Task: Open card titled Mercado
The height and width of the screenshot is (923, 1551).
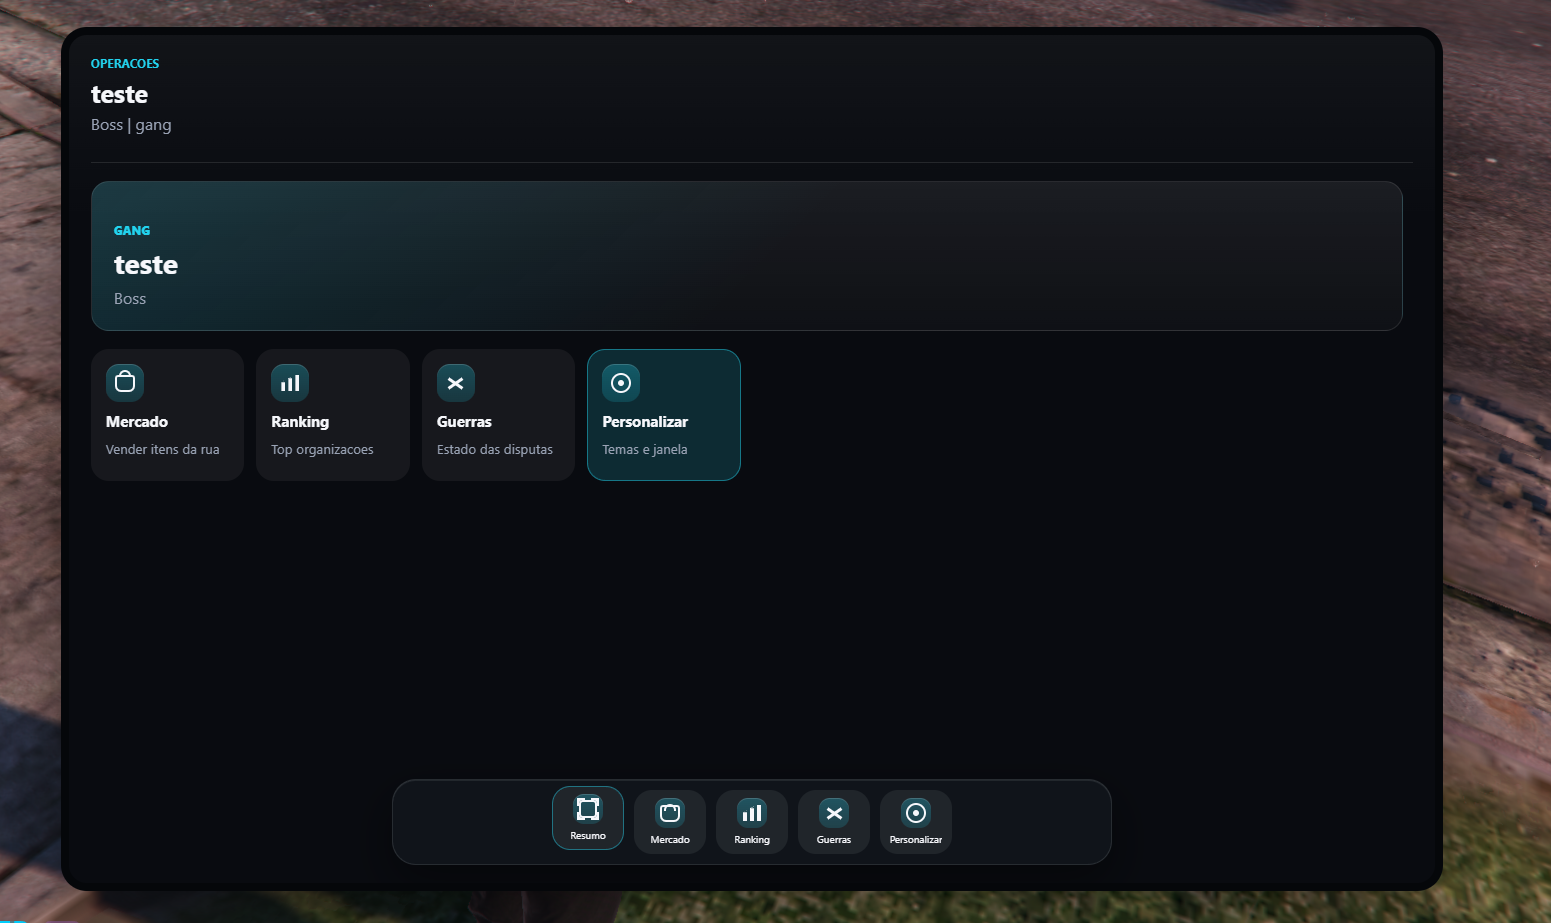Action: [x=167, y=415]
